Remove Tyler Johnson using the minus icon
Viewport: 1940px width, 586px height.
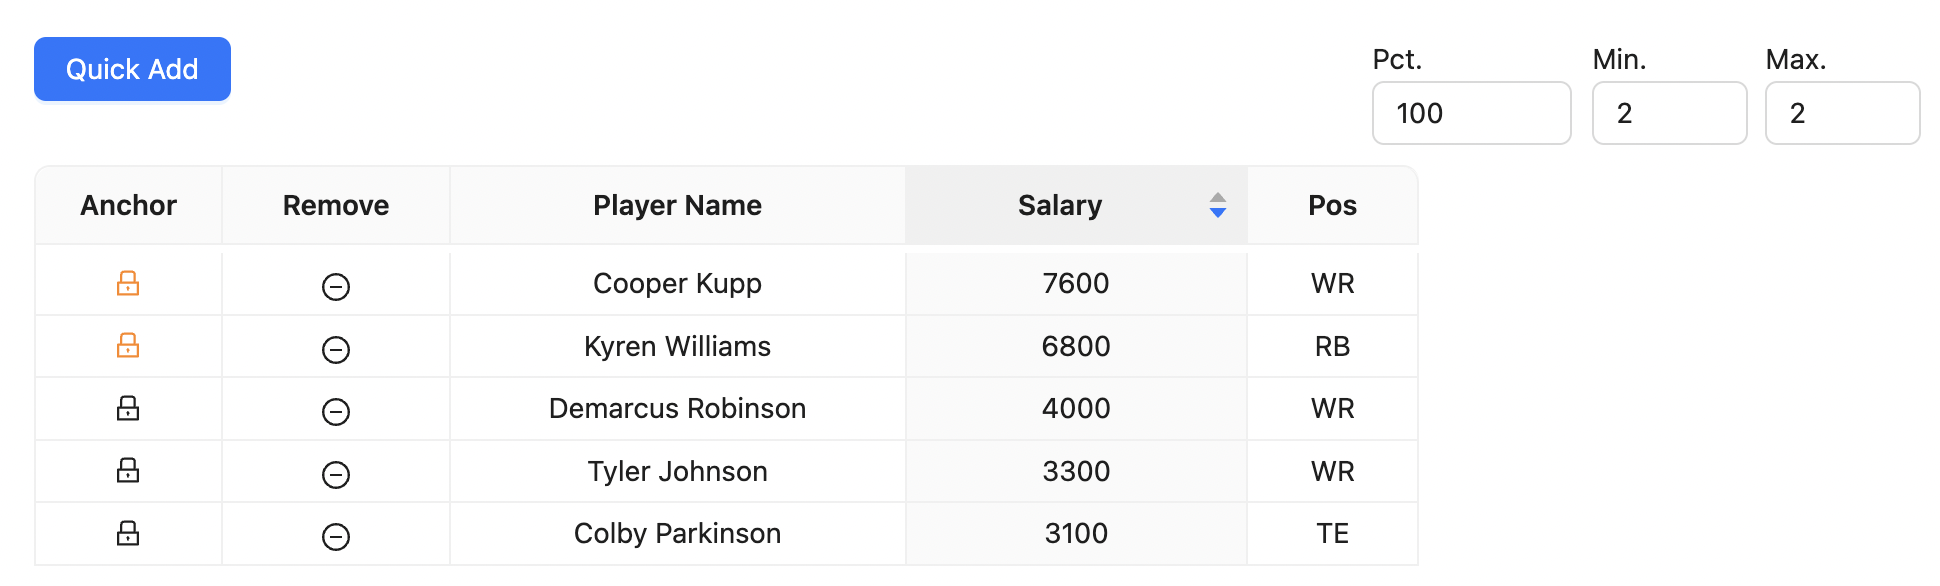(336, 474)
